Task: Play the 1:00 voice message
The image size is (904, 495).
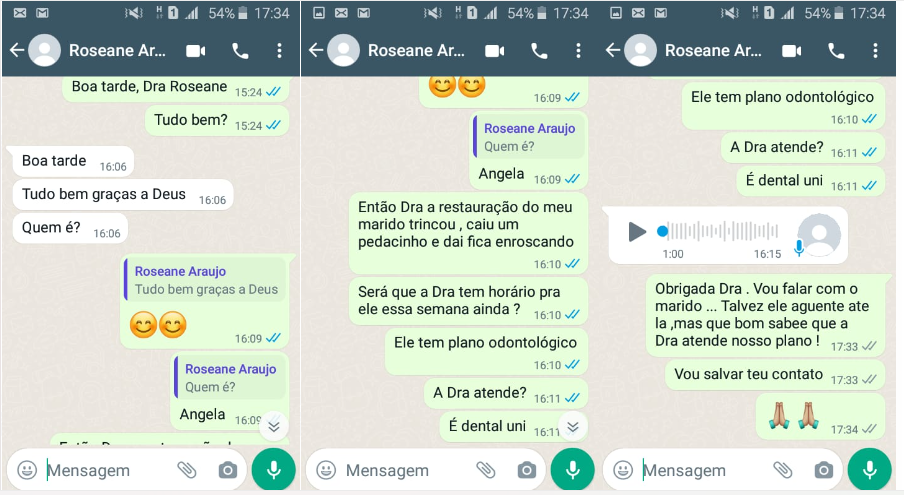Action: (x=636, y=232)
